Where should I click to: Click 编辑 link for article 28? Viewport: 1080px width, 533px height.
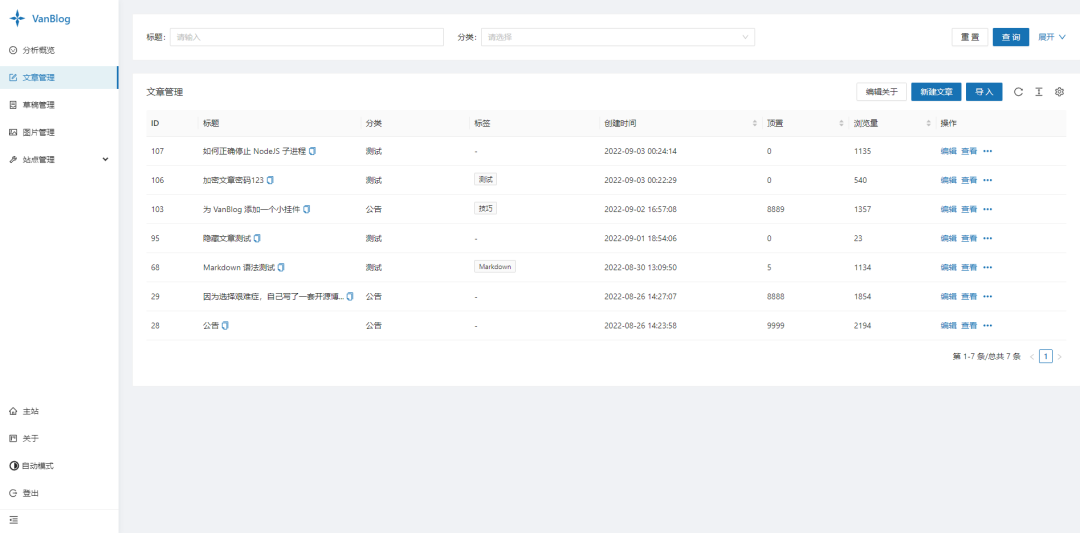[948, 325]
